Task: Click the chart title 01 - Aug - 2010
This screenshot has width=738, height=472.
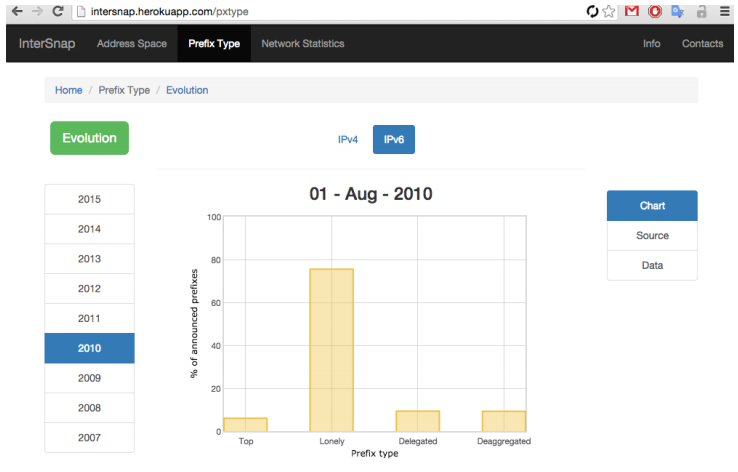Action: coord(371,194)
